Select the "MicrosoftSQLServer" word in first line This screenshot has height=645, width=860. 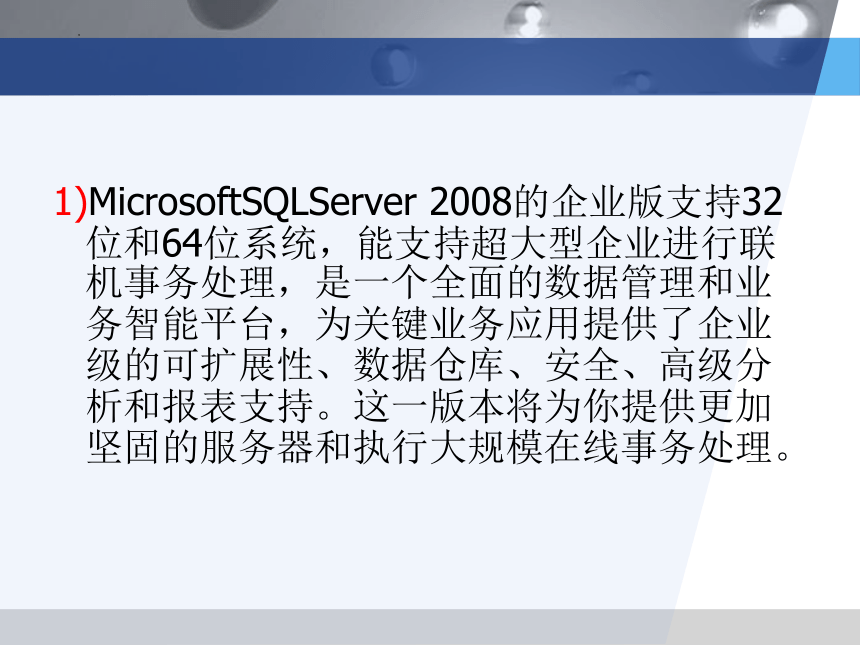click(253, 202)
